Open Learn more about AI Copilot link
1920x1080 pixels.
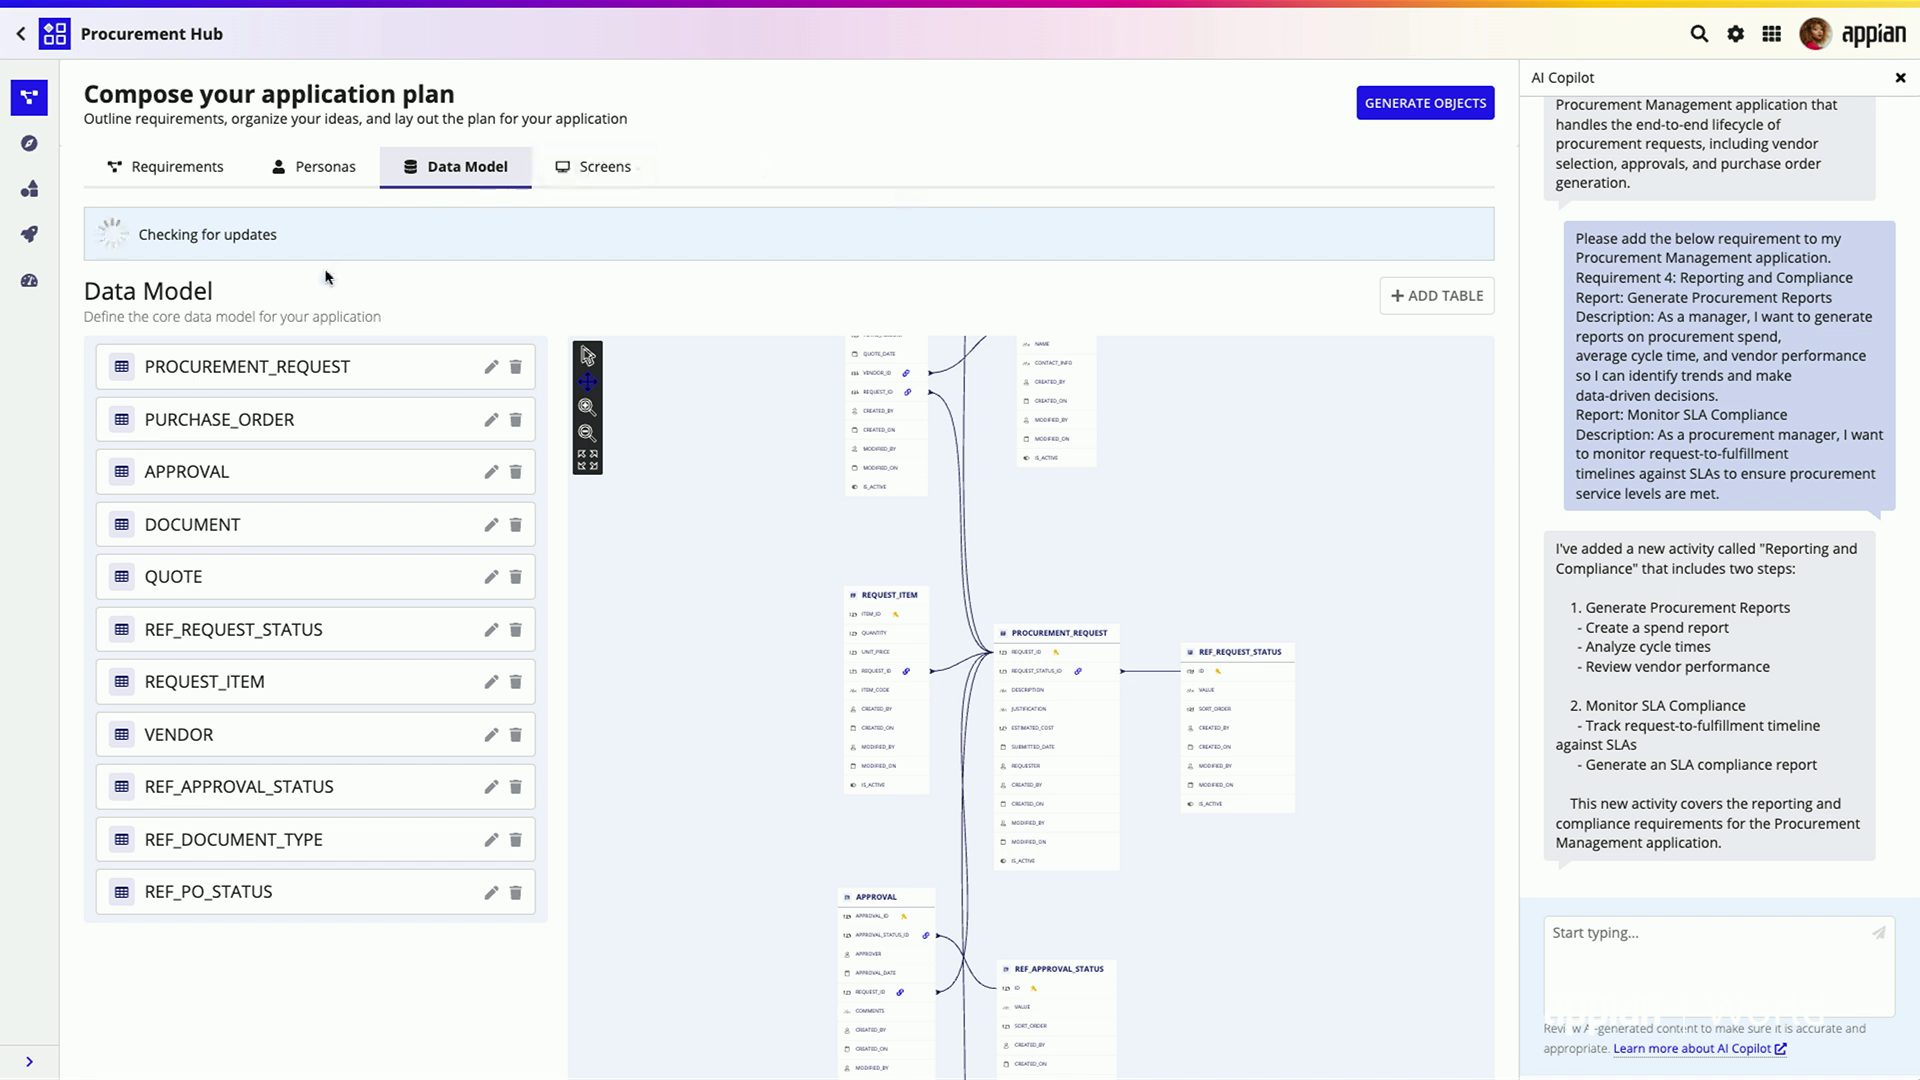pos(1698,1049)
